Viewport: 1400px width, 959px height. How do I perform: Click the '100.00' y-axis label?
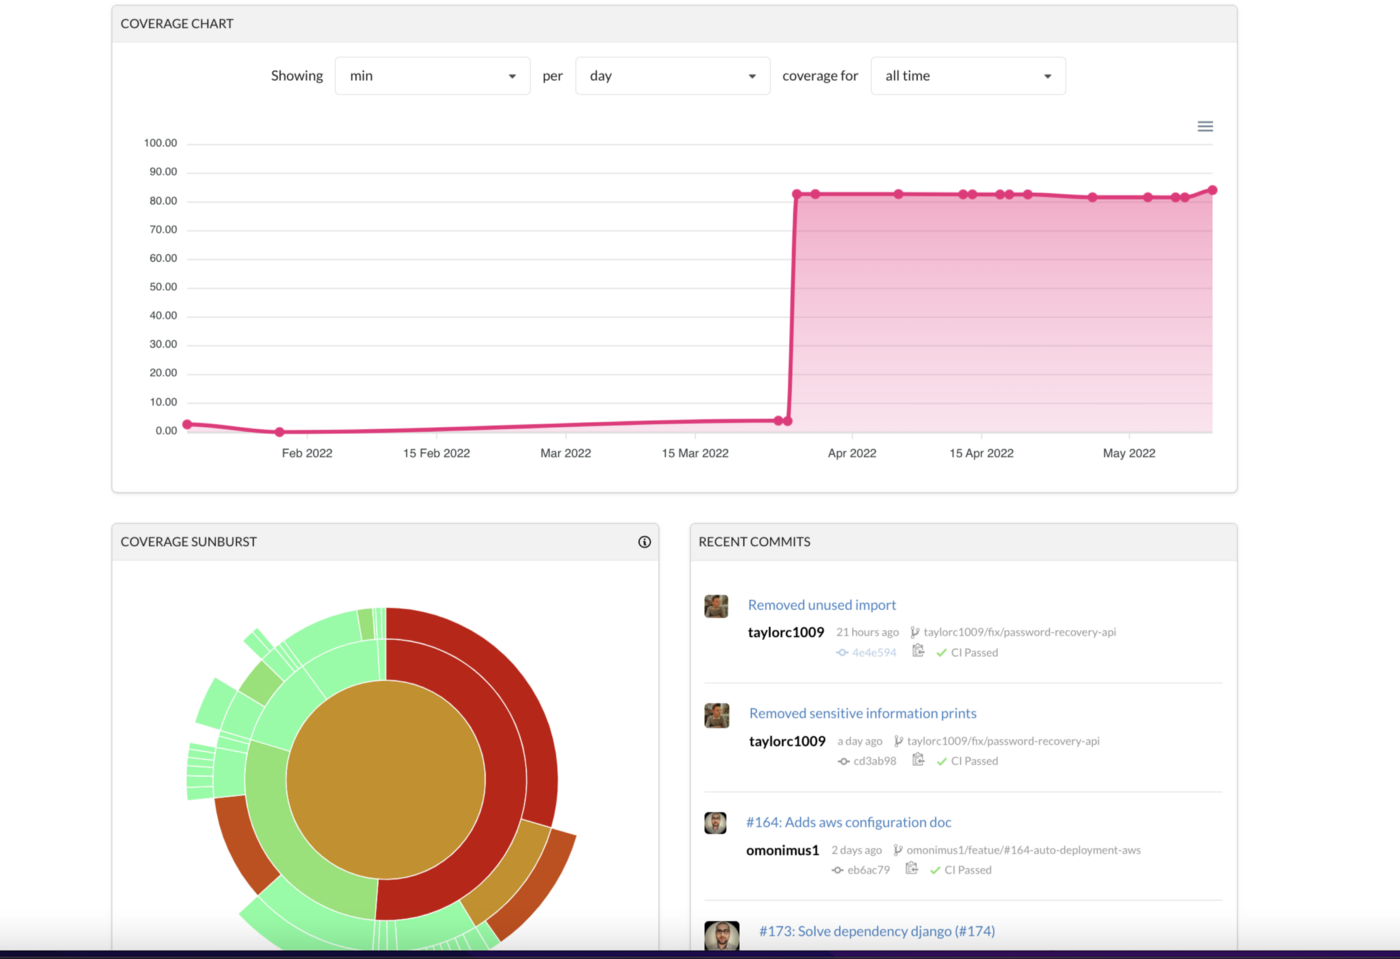pyautogui.click(x=160, y=143)
